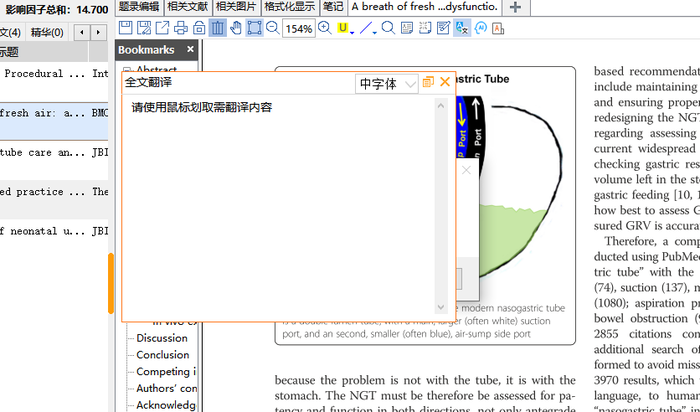Click the yellow highlight color swatch
Screen dimensions: 700x412
point(343,28)
